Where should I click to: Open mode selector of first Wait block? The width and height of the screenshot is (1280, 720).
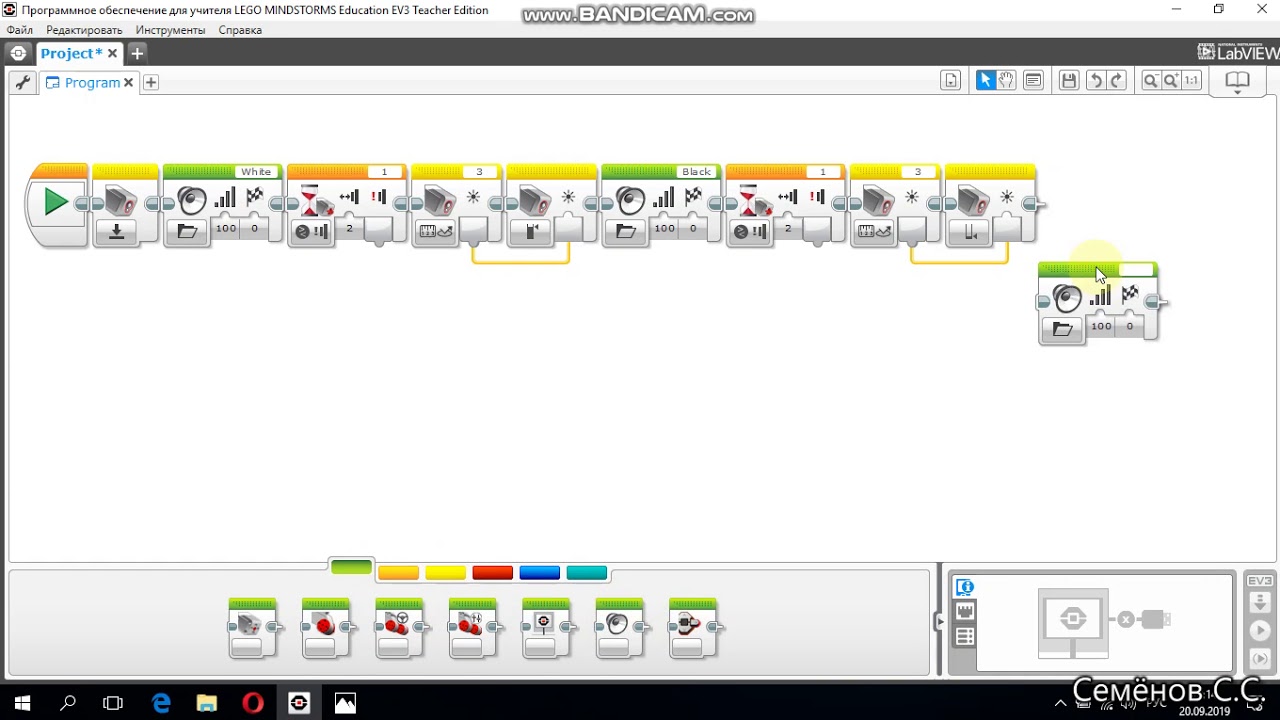click(x=312, y=232)
